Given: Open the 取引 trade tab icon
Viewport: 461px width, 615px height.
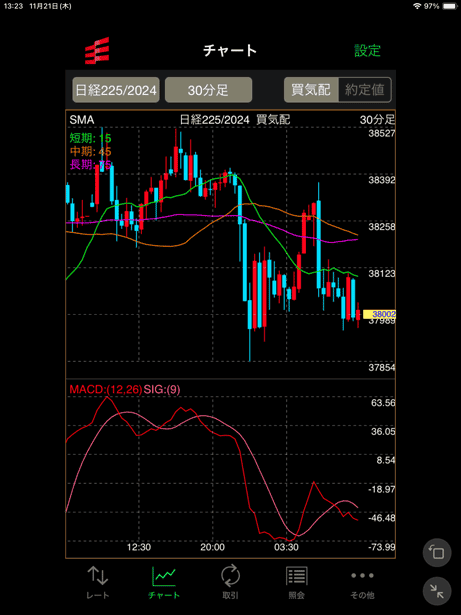Looking at the screenshot, I should (230, 575).
